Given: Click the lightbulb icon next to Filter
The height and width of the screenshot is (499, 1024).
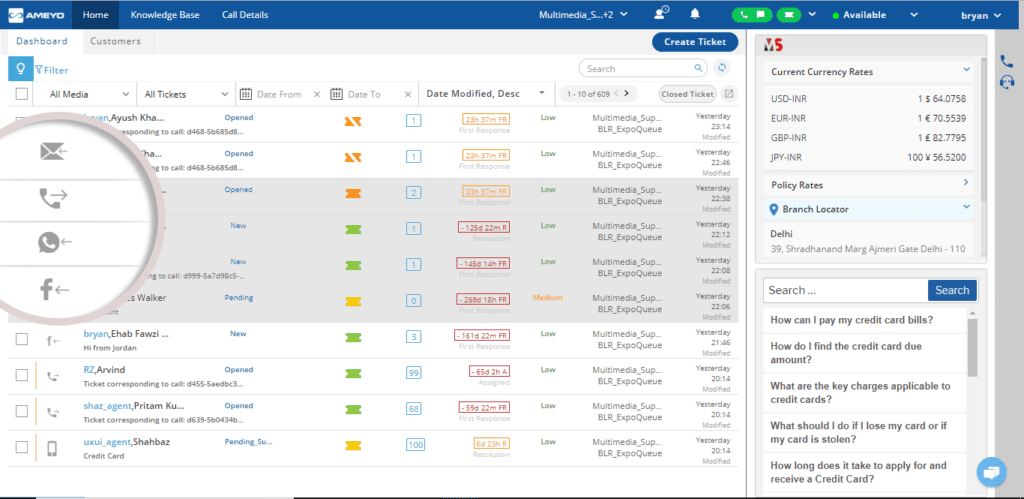Looking at the screenshot, I should pyautogui.click(x=20, y=69).
